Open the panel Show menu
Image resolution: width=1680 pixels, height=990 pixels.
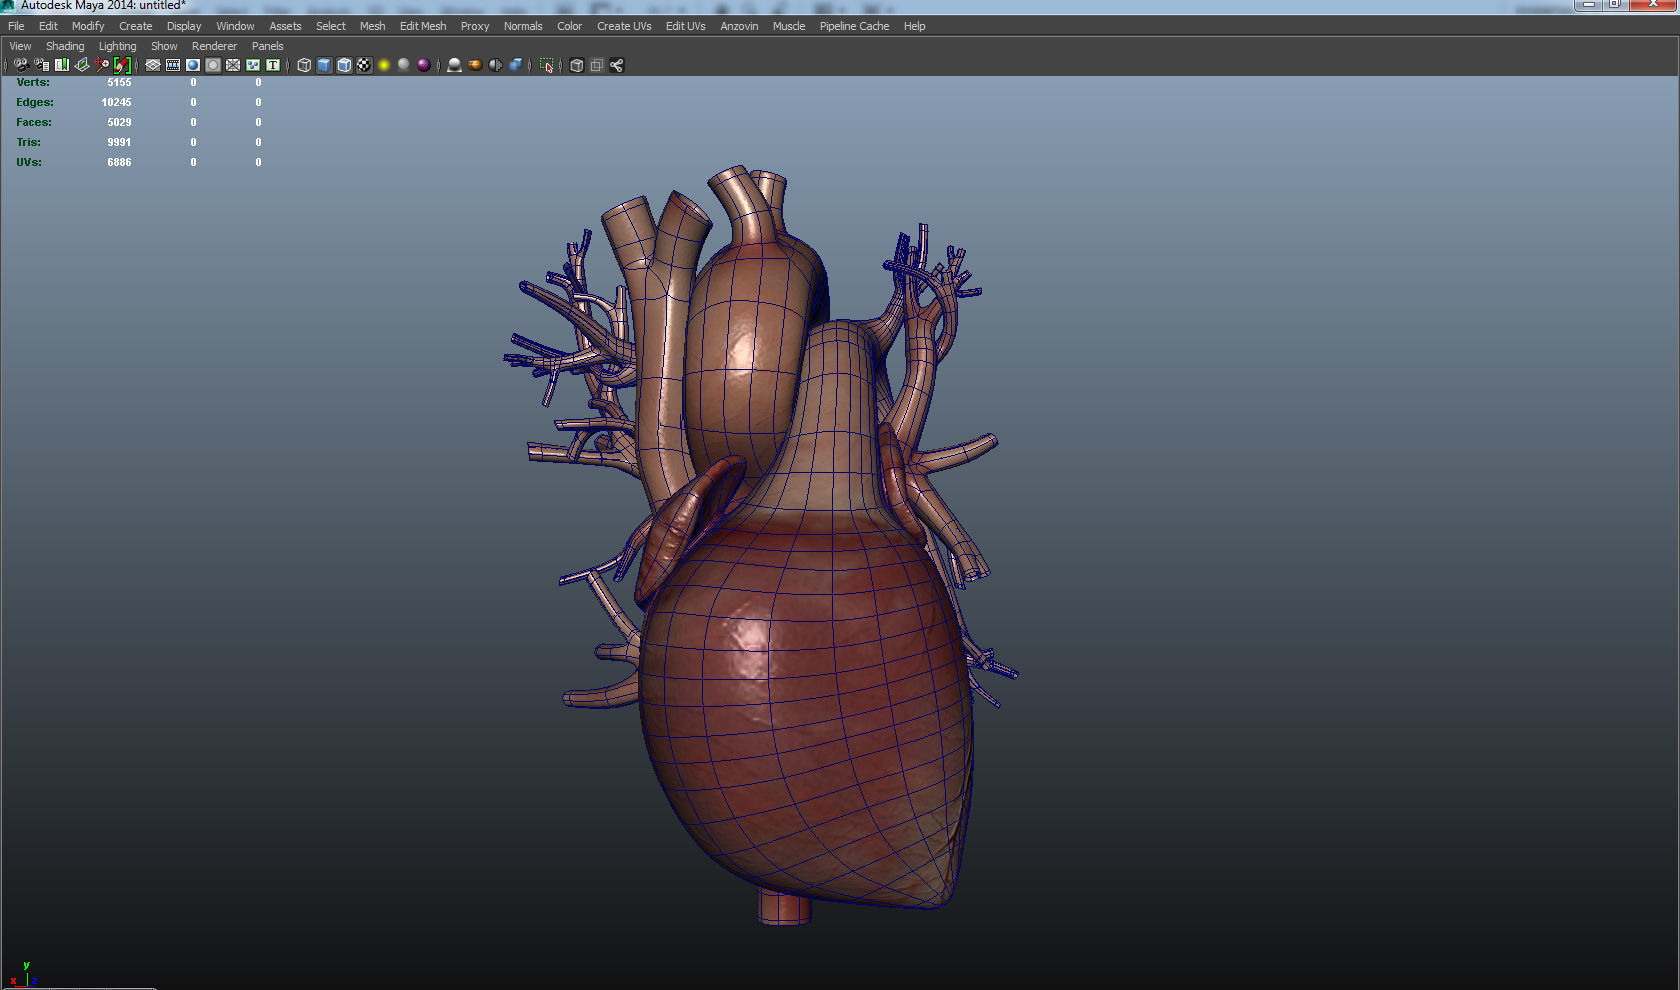[x=164, y=46]
